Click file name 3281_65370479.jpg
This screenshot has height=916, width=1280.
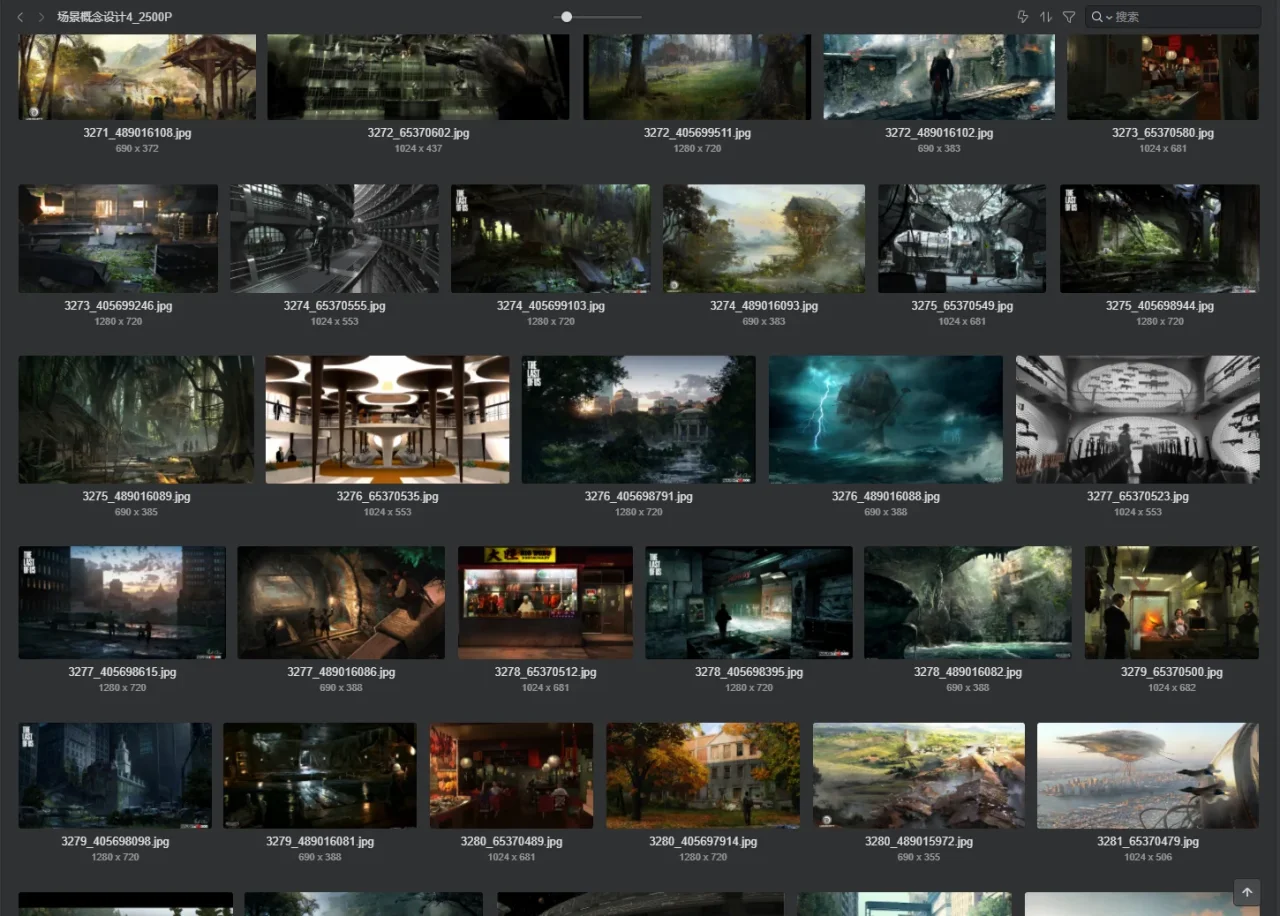point(1148,841)
